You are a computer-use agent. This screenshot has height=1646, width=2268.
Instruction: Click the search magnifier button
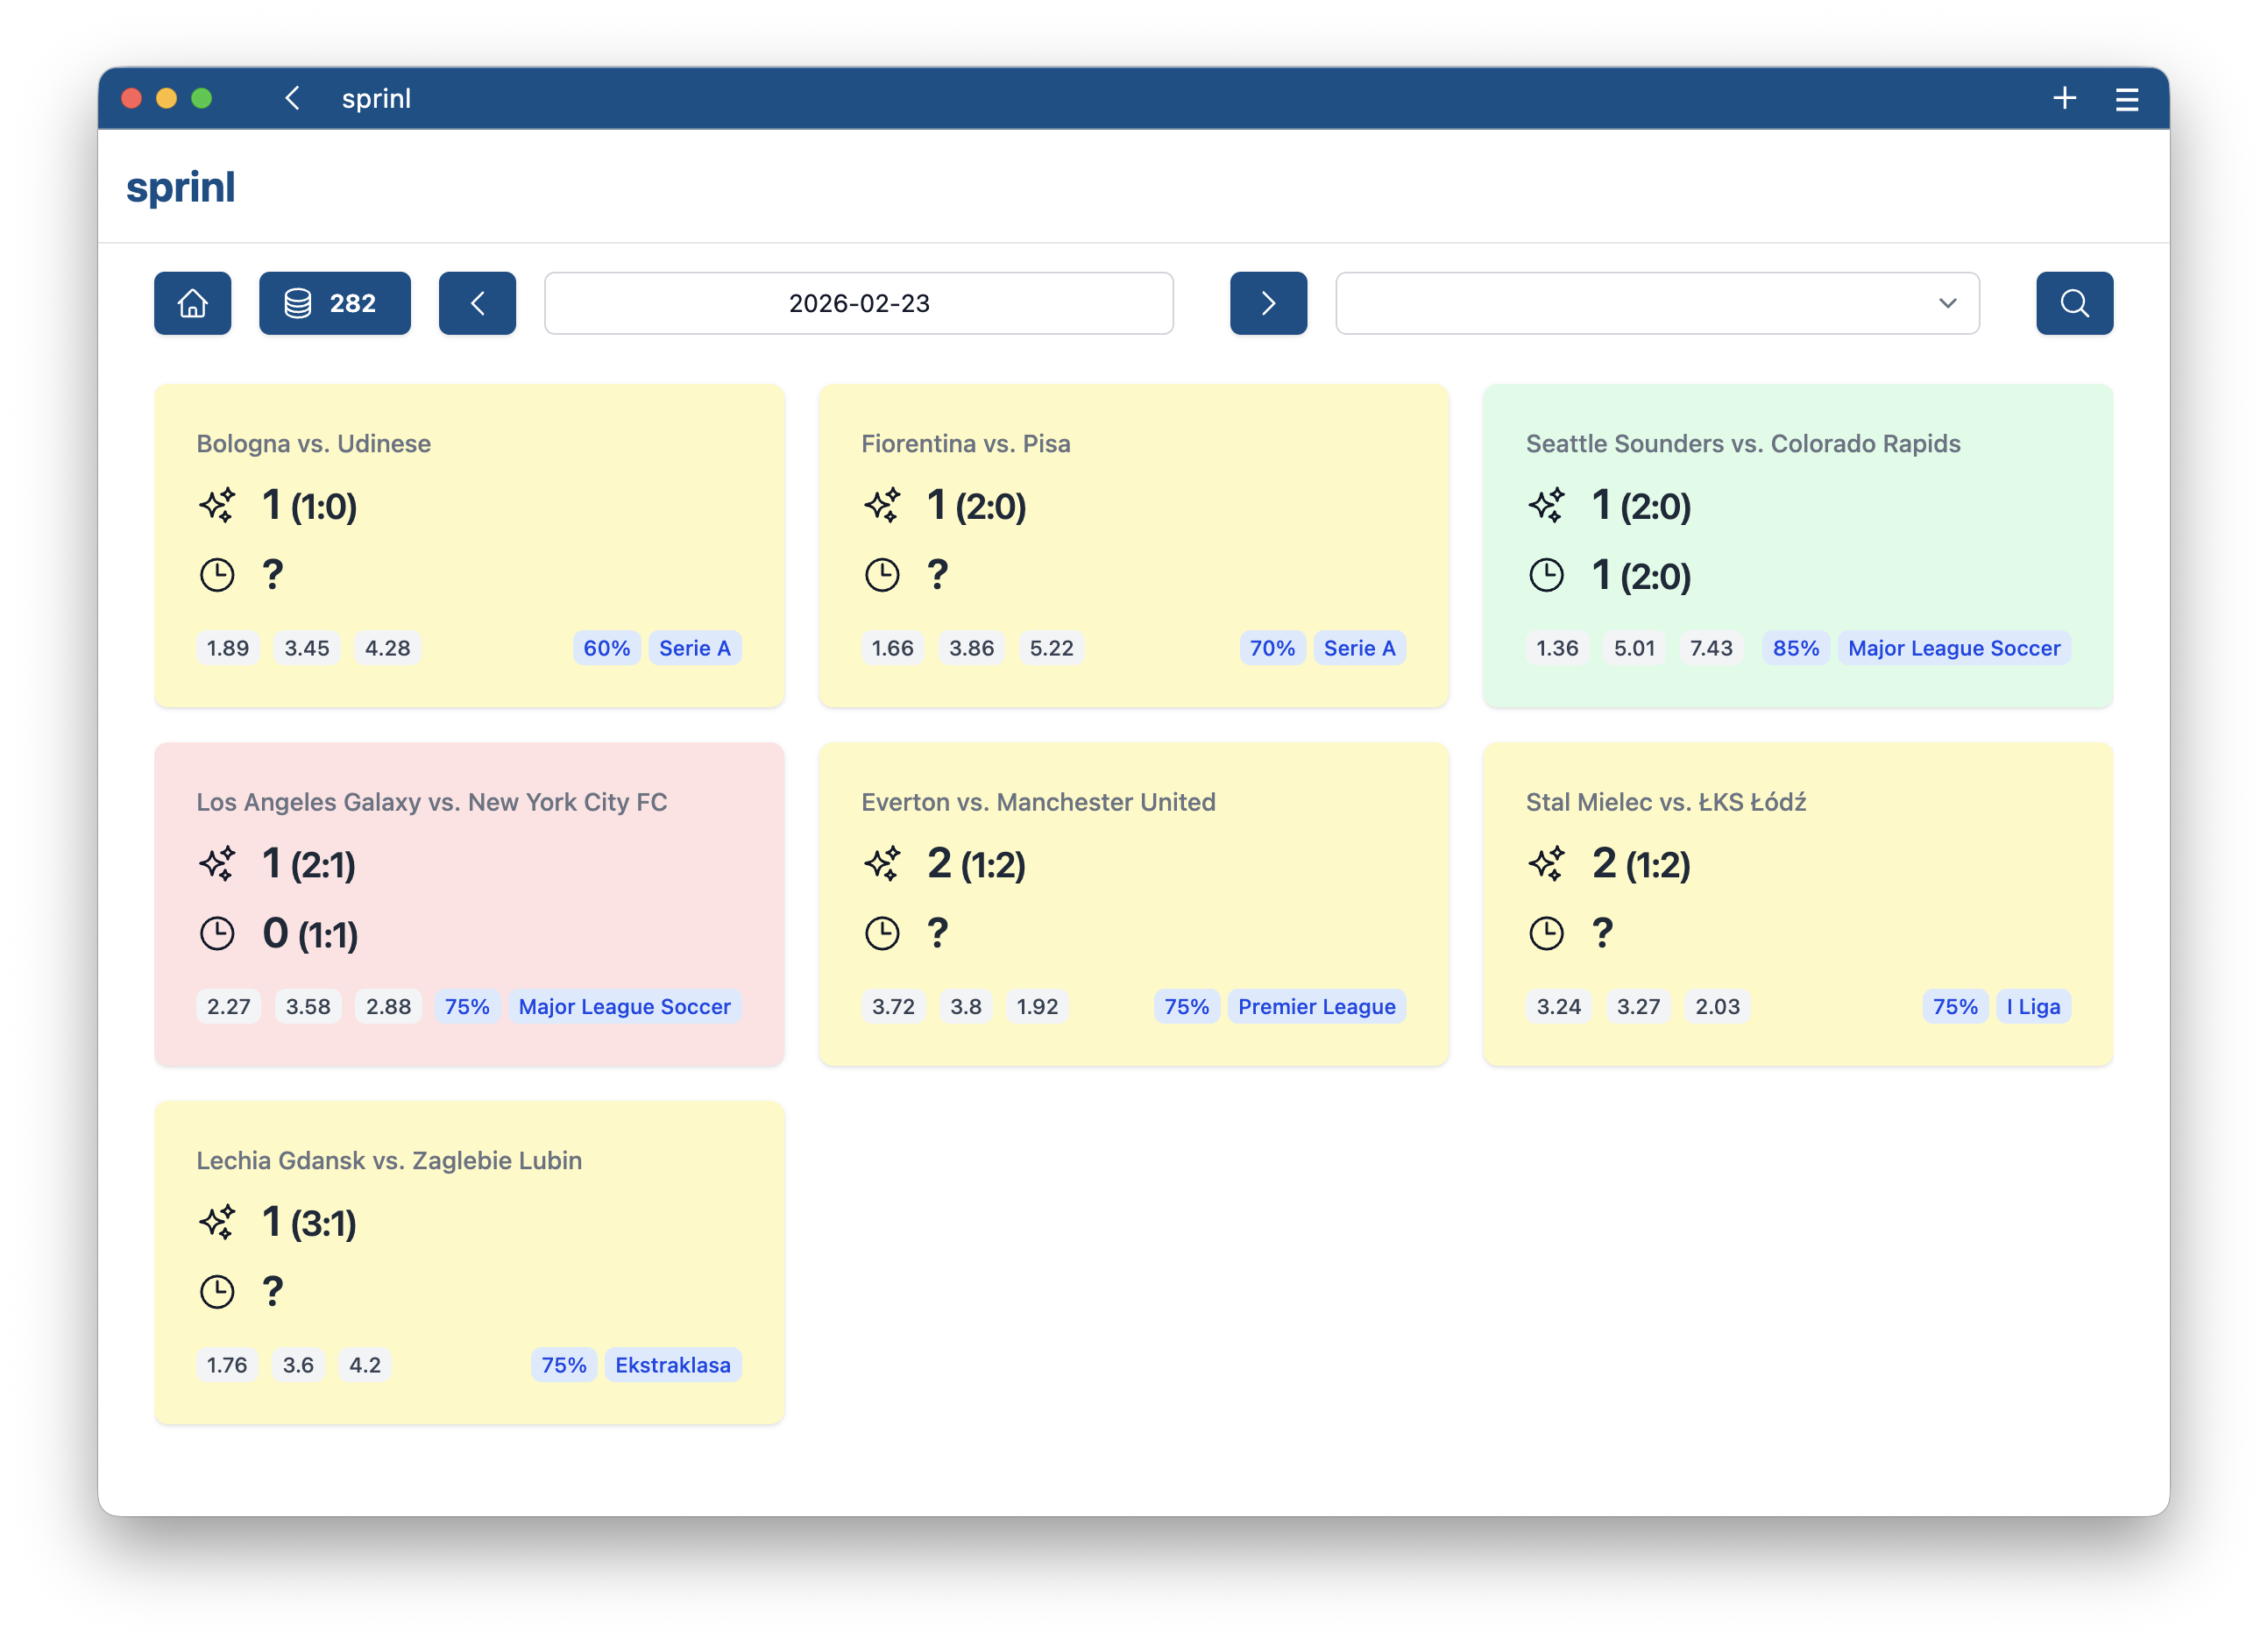2073,303
